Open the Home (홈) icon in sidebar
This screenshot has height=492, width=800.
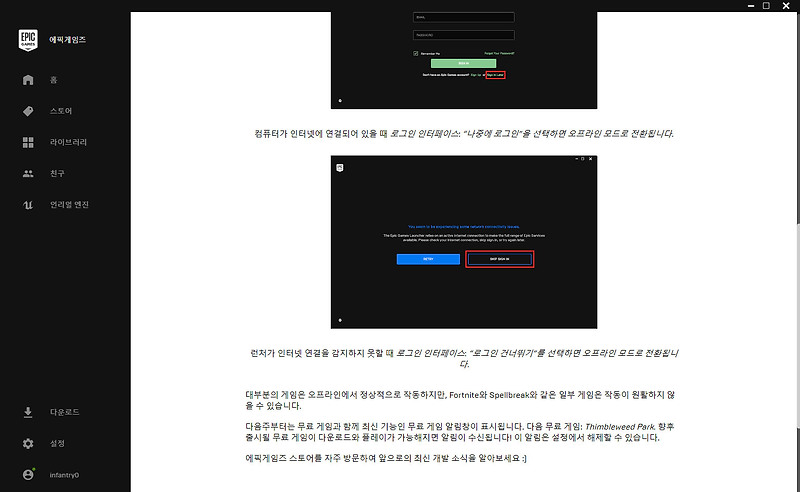click(28, 80)
